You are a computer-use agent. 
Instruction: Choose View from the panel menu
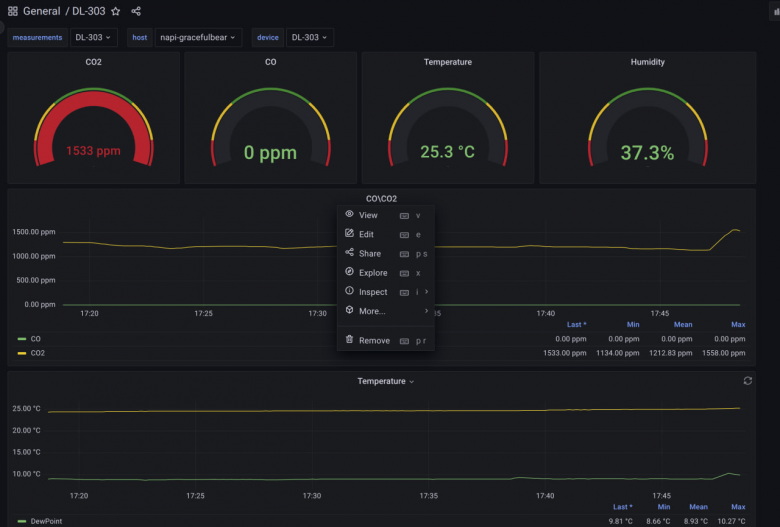[386, 215]
